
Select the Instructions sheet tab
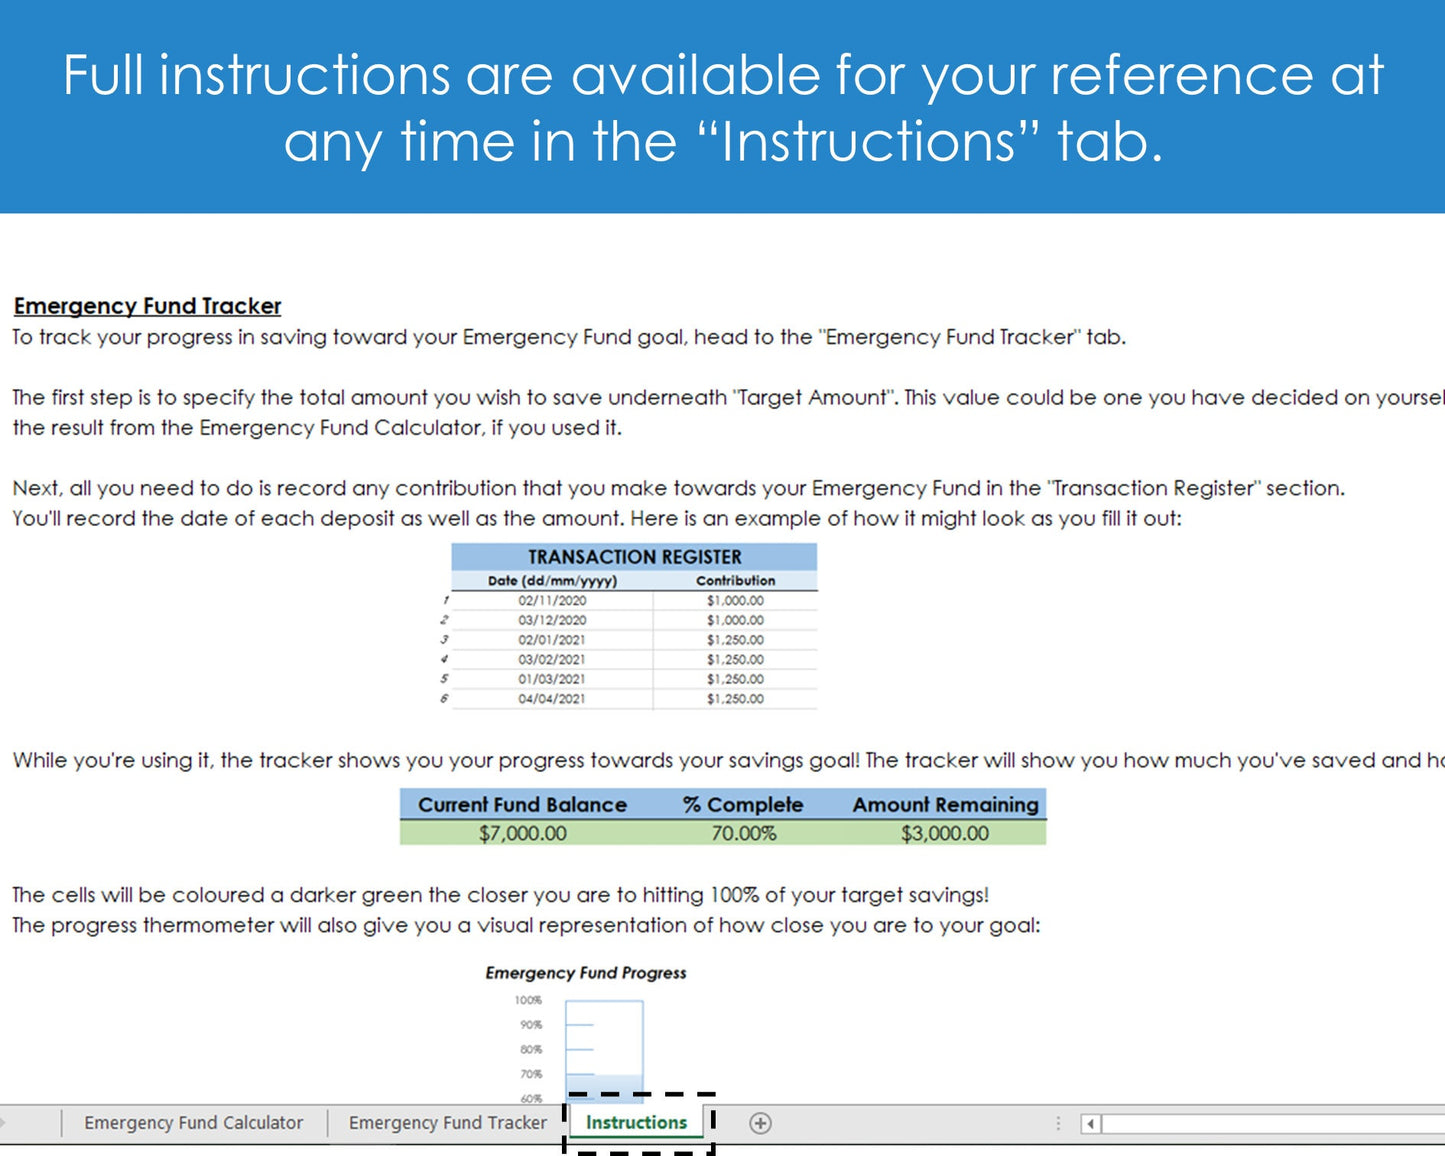tap(636, 1123)
